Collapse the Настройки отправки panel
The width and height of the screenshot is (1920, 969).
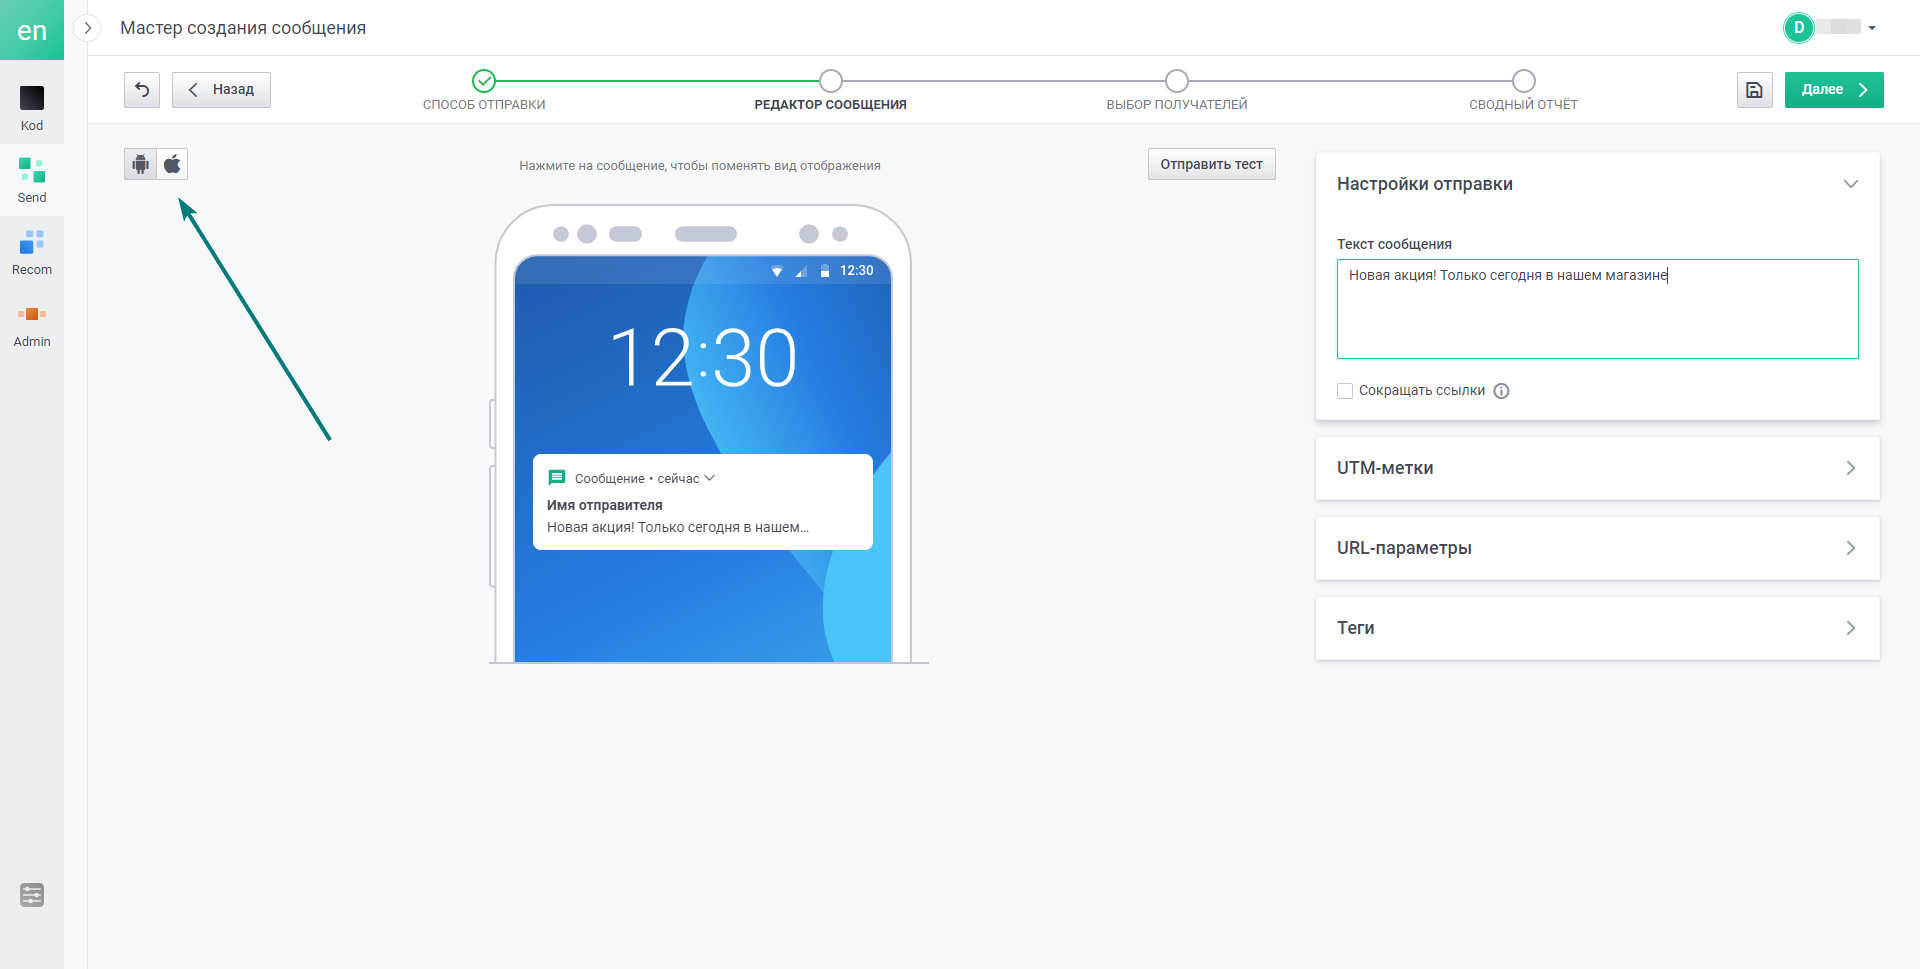pos(1850,184)
